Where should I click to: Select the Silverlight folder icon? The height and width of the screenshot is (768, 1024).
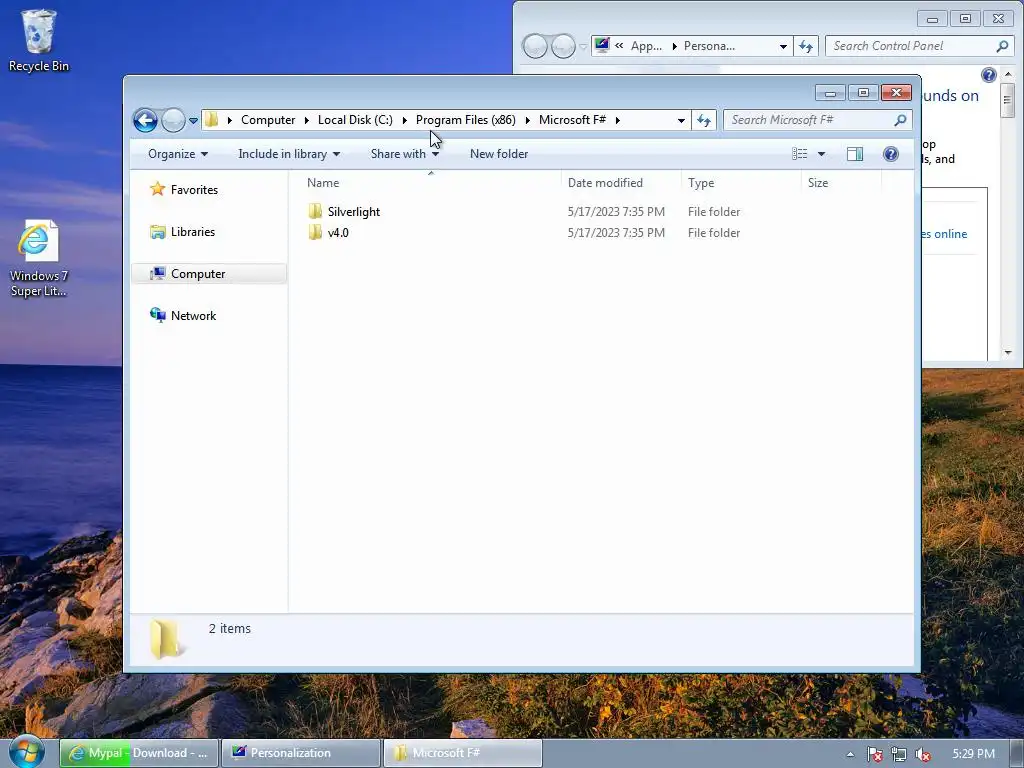click(315, 212)
